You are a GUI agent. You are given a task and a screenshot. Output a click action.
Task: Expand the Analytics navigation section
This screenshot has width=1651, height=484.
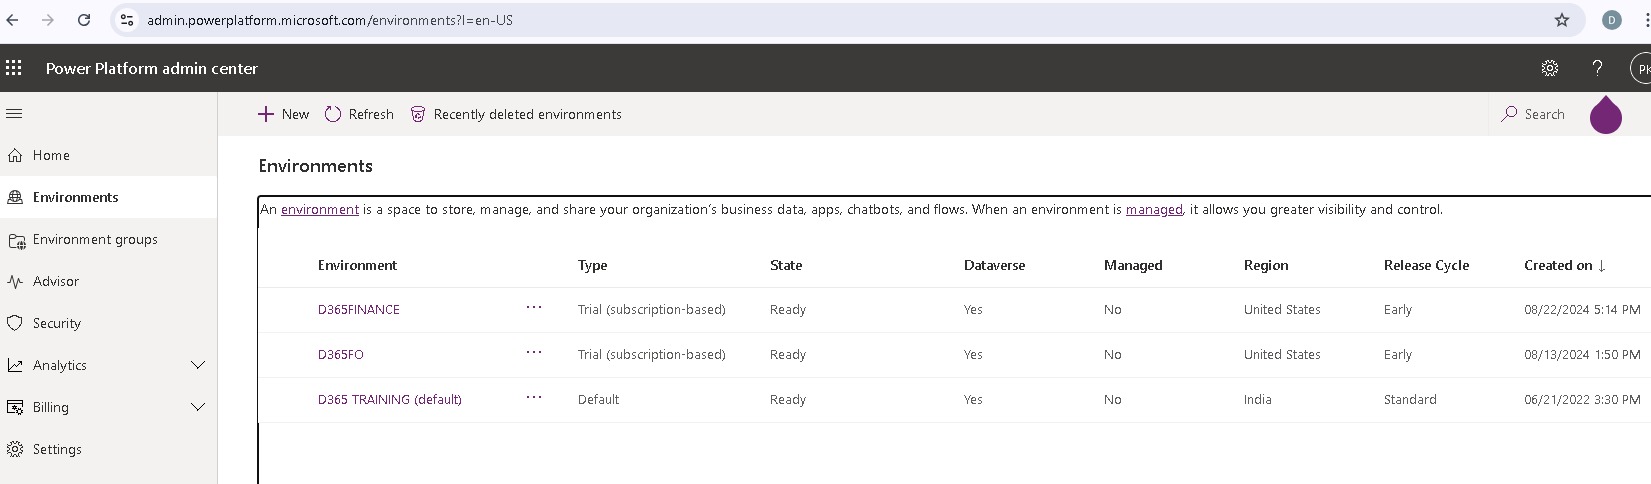(198, 365)
